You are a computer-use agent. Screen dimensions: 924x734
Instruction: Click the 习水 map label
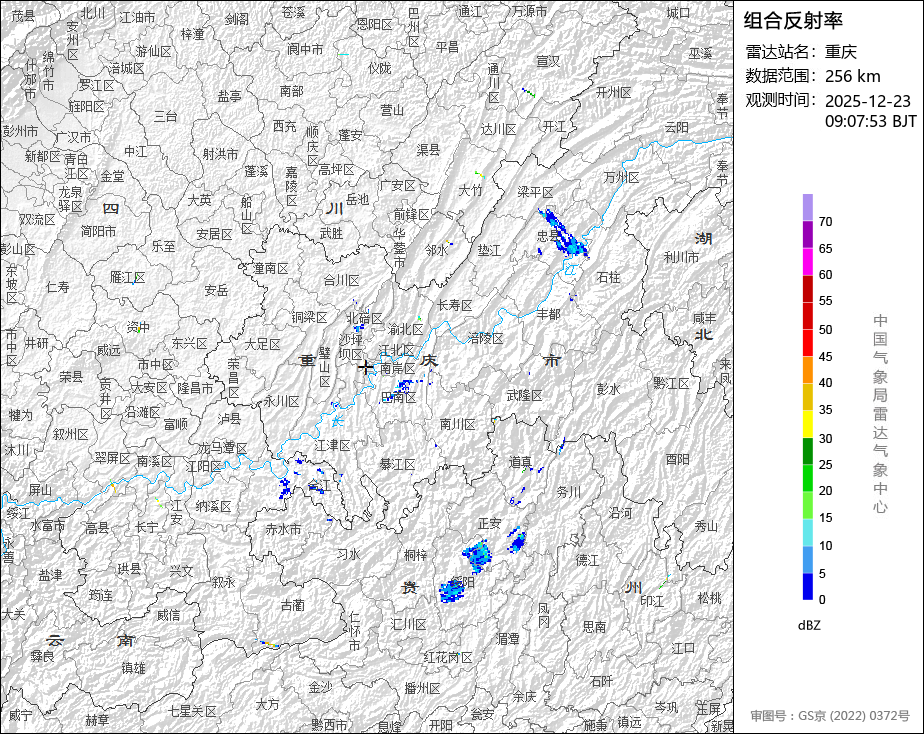(348, 554)
